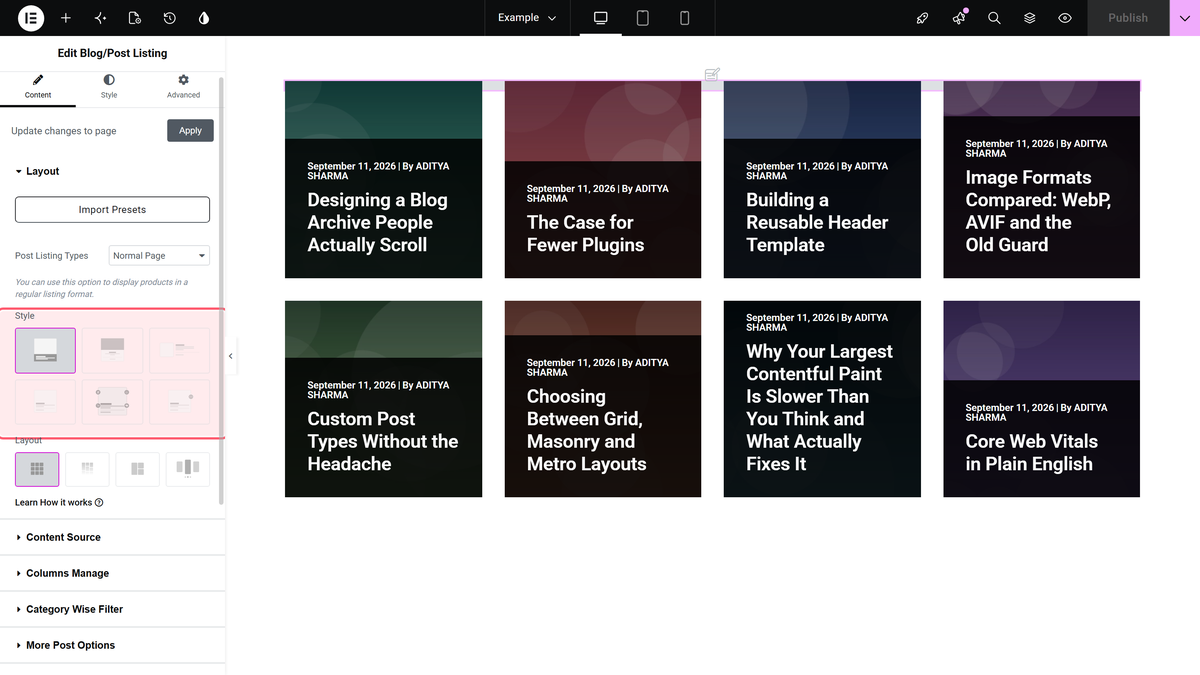Click the help icon beside Learn How it works
1200x675 pixels.
(x=99, y=503)
